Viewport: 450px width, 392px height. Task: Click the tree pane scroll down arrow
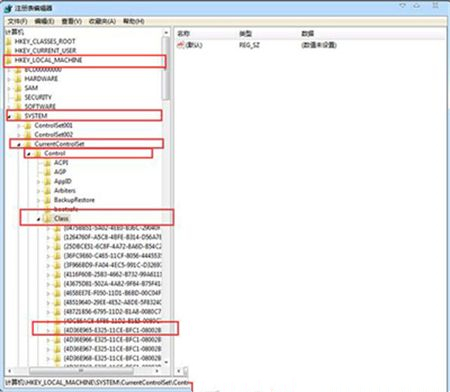(166, 362)
